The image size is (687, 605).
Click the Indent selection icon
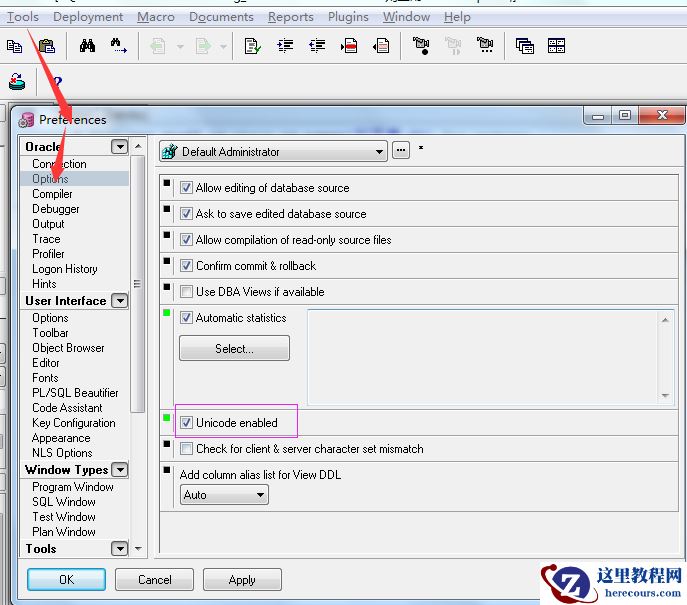click(x=285, y=46)
